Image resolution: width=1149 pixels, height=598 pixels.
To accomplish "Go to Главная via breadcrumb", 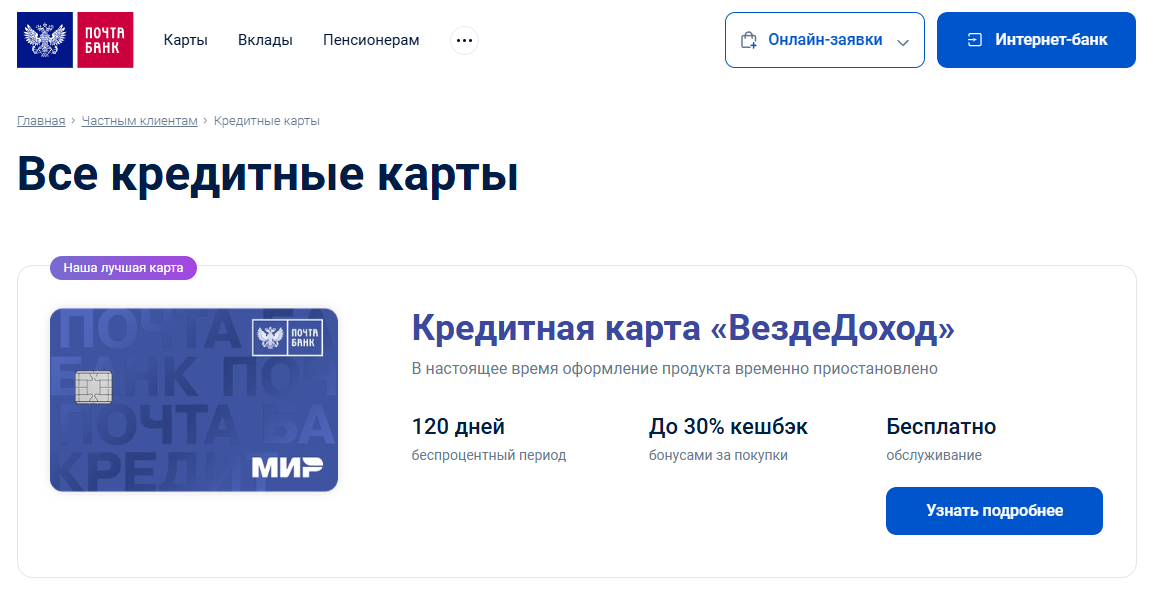I will pyautogui.click(x=41, y=120).
